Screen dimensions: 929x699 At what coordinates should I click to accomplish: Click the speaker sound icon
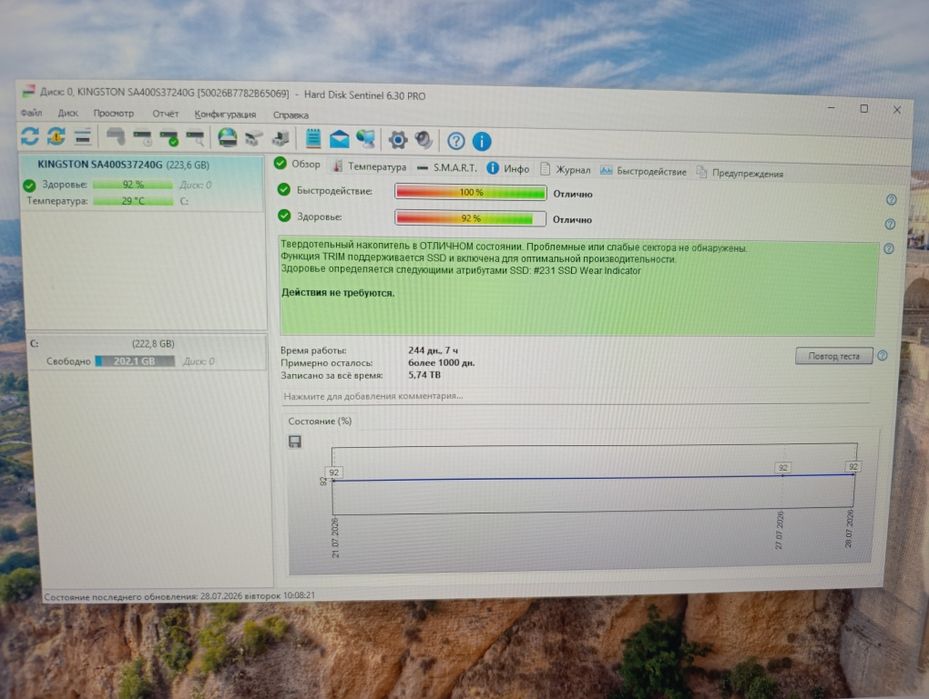[x=424, y=140]
